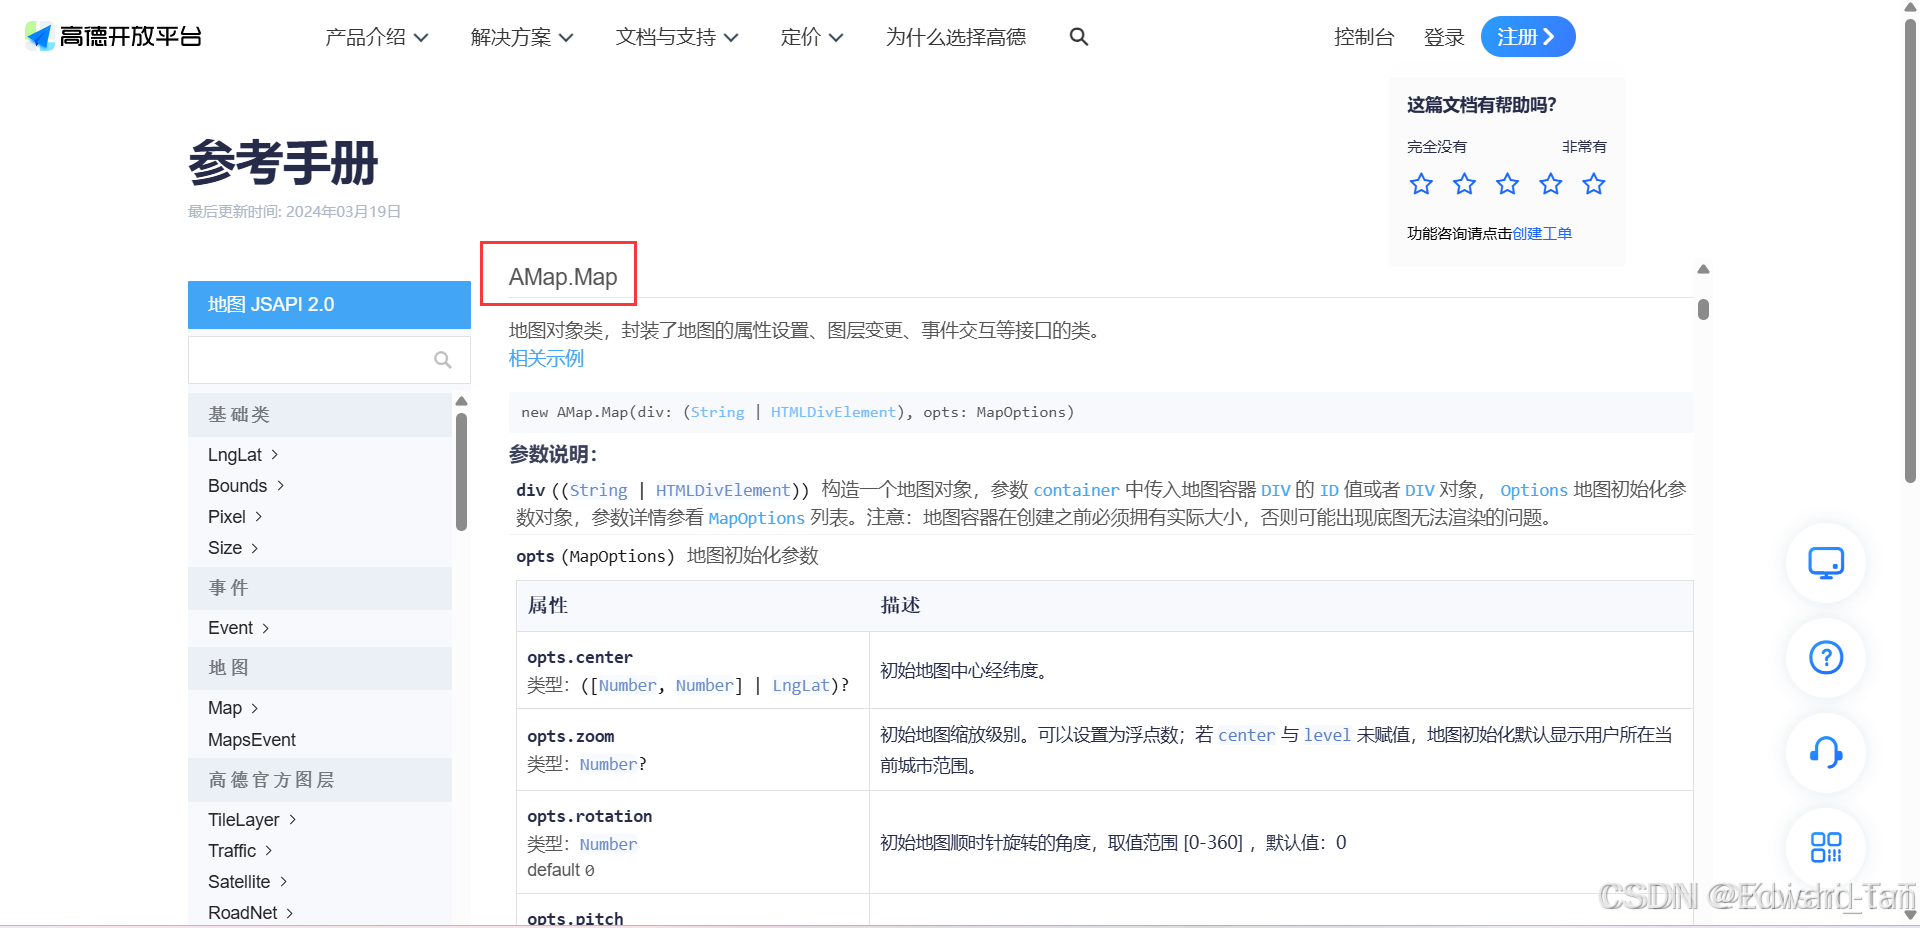1920x928 pixels.
Task: Expand the Traffic sidebar item
Action: [x=240, y=851]
